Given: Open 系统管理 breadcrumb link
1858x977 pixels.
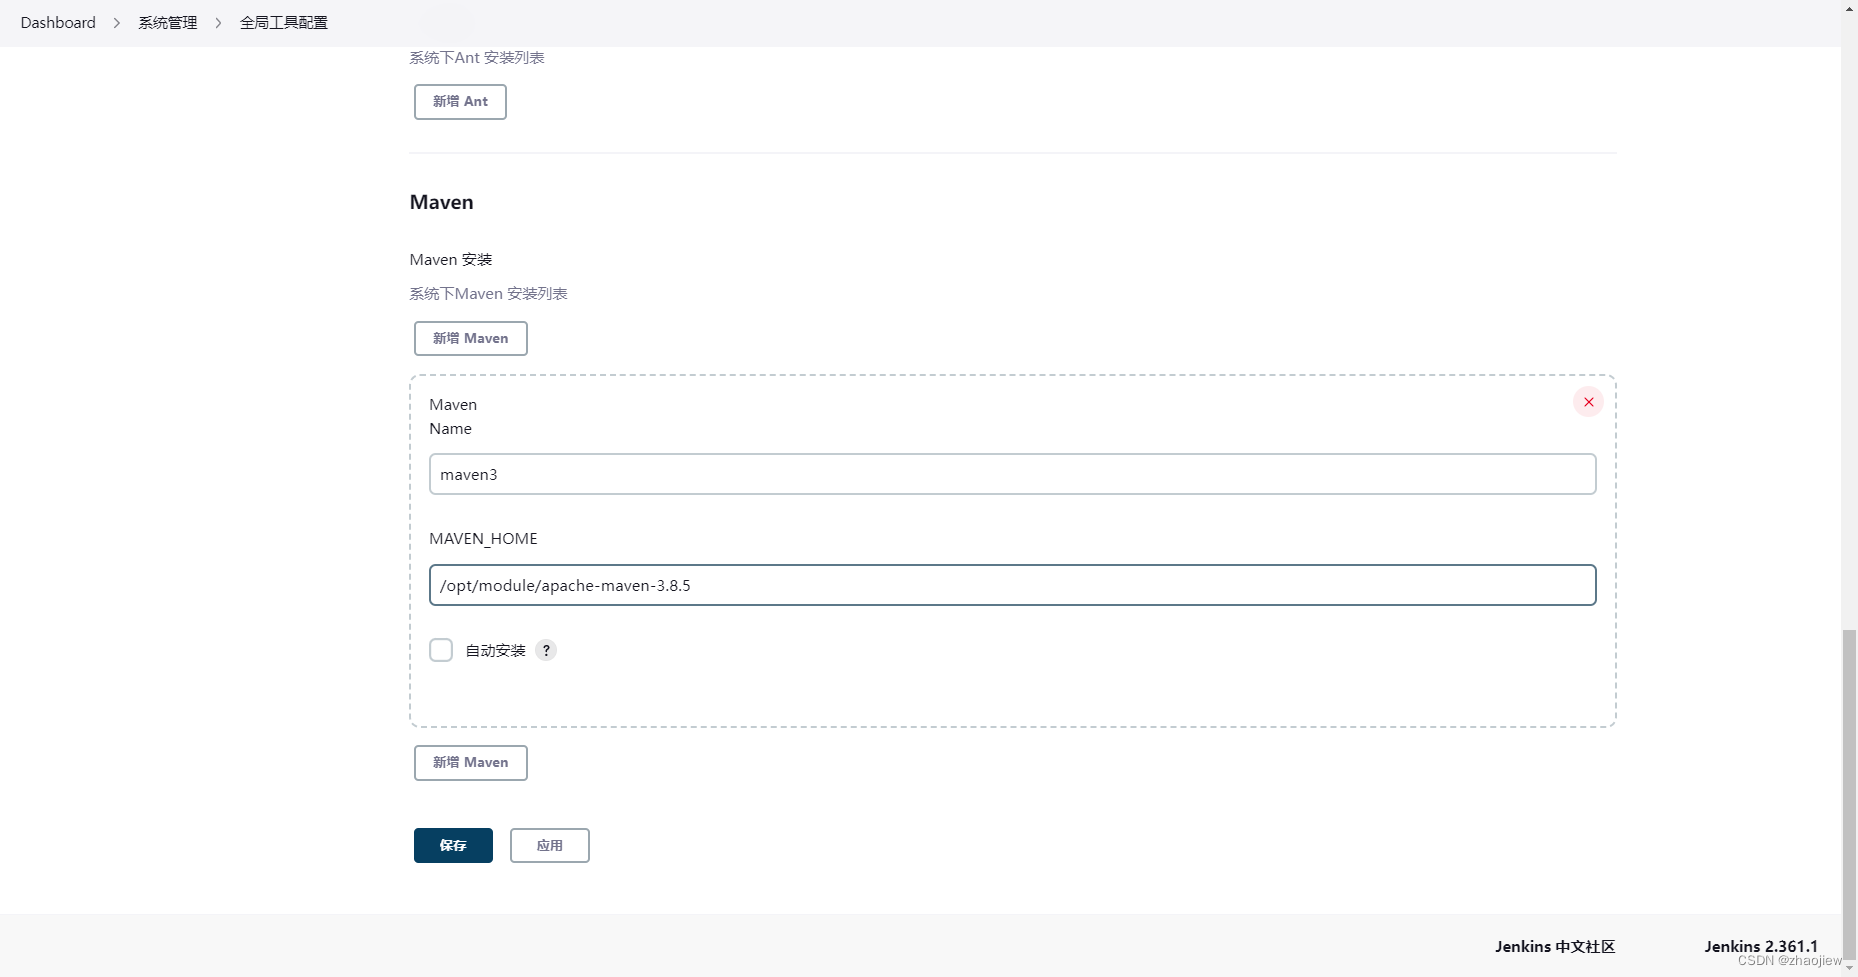Looking at the screenshot, I should [167, 23].
